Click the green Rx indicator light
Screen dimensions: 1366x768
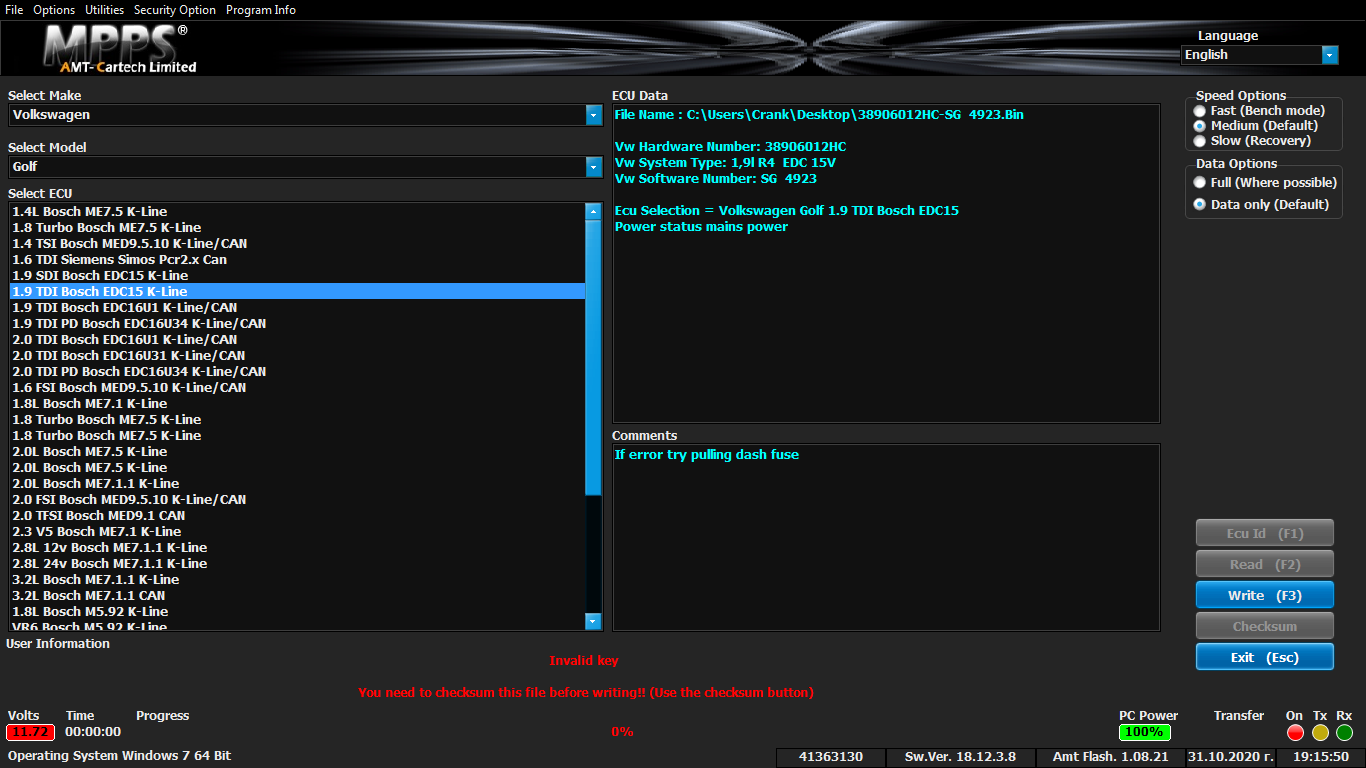click(x=1344, y=733)
